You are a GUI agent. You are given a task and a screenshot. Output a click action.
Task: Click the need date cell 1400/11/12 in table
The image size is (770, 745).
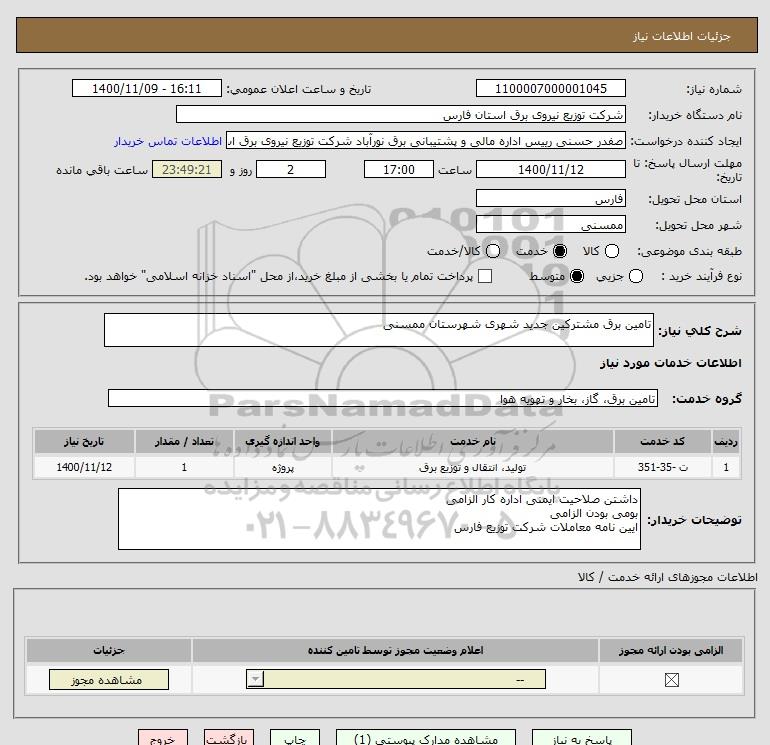[84, 467]
